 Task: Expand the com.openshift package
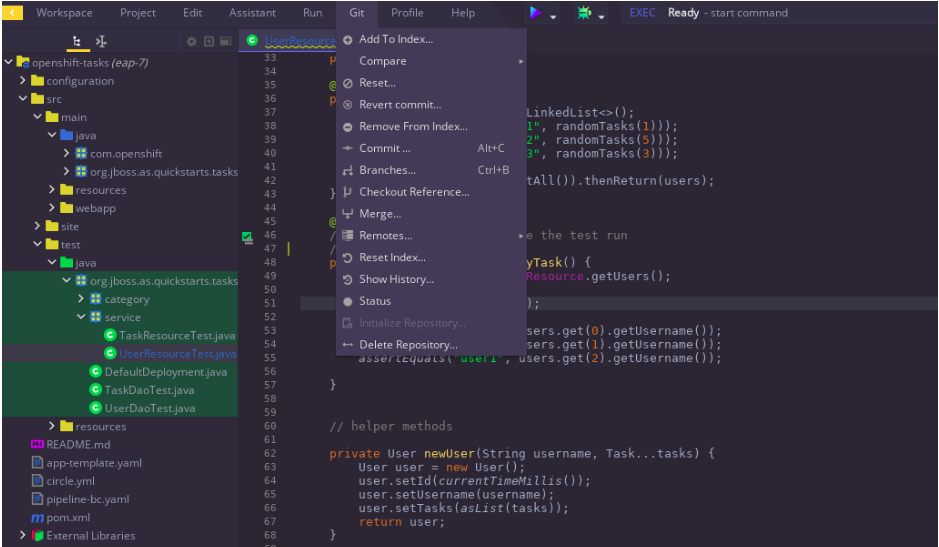pyautogui.click(x=66, y=153)
